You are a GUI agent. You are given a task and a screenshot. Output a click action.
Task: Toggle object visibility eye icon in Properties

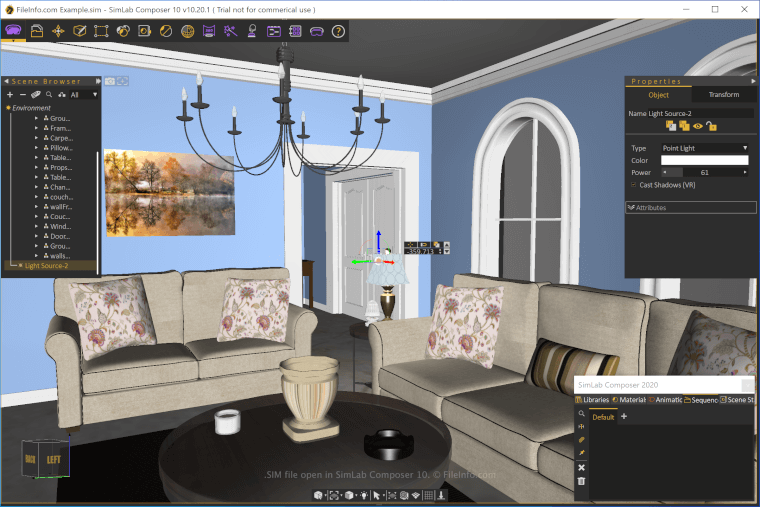tap(697, 126)
